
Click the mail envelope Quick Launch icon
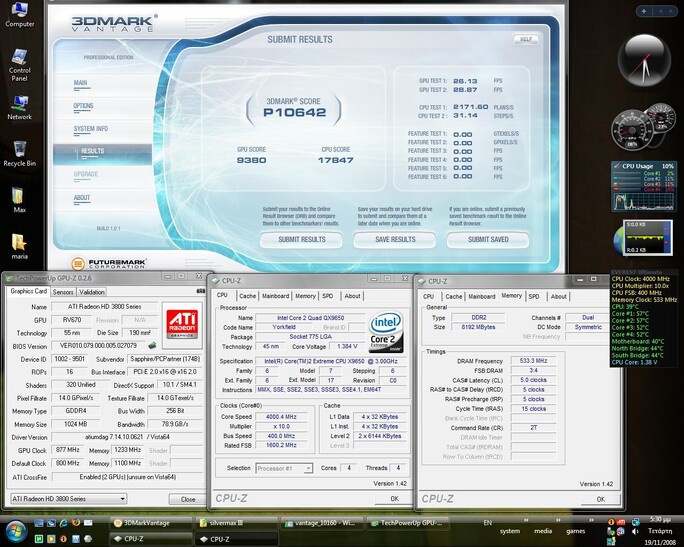coord(88,523)
